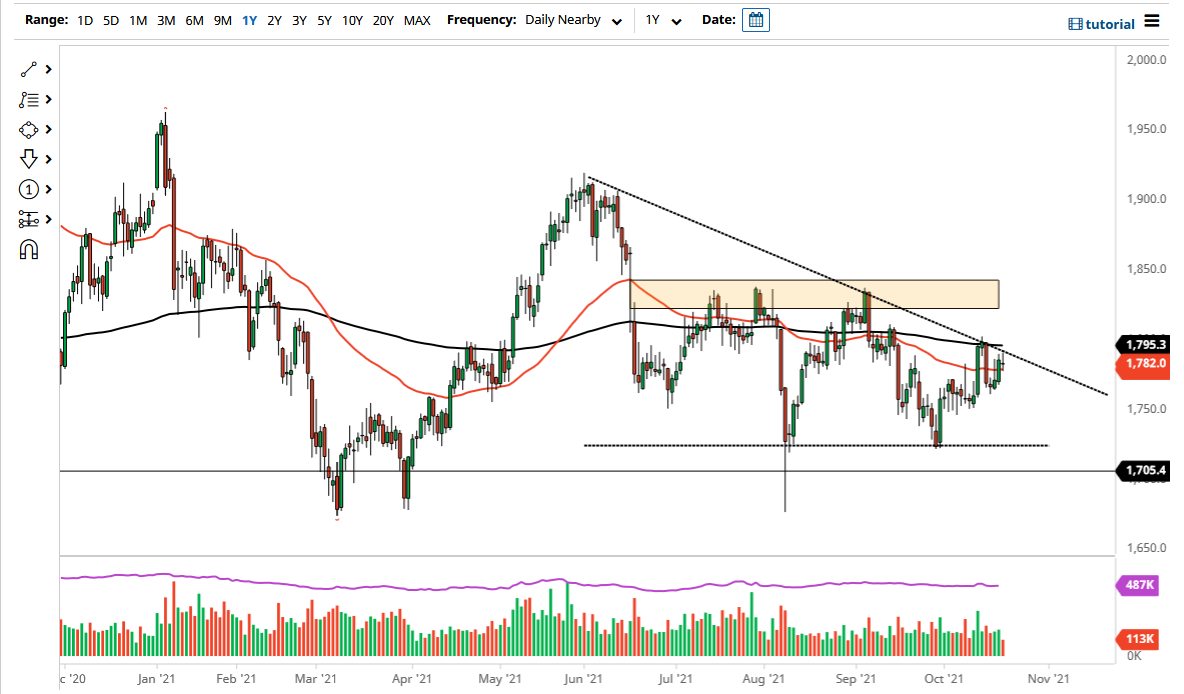Expand the alignment tool options arrow

click(x=48, y=219)
